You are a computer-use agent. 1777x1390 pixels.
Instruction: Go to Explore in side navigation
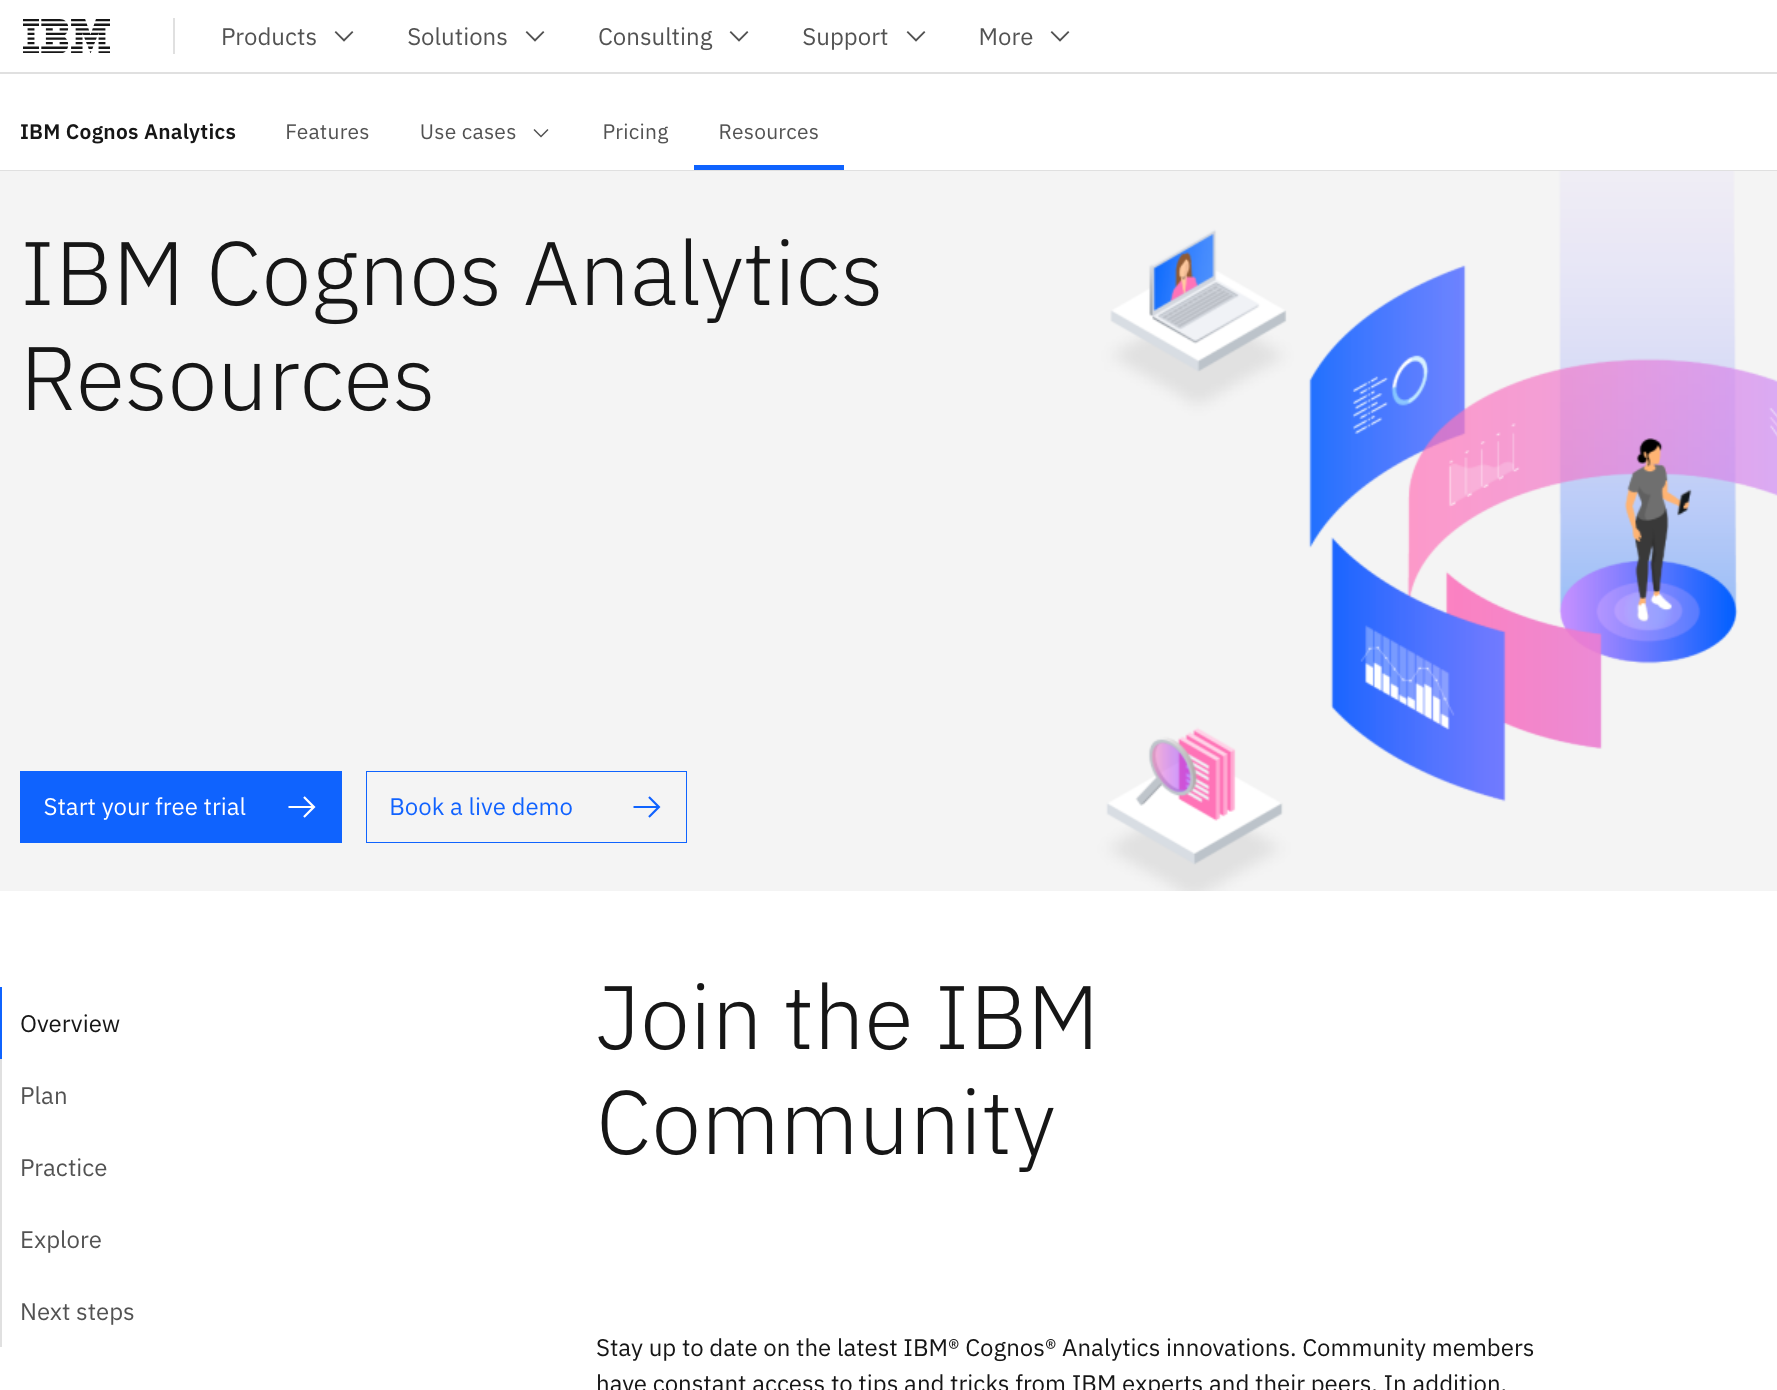pos(61,1240)
